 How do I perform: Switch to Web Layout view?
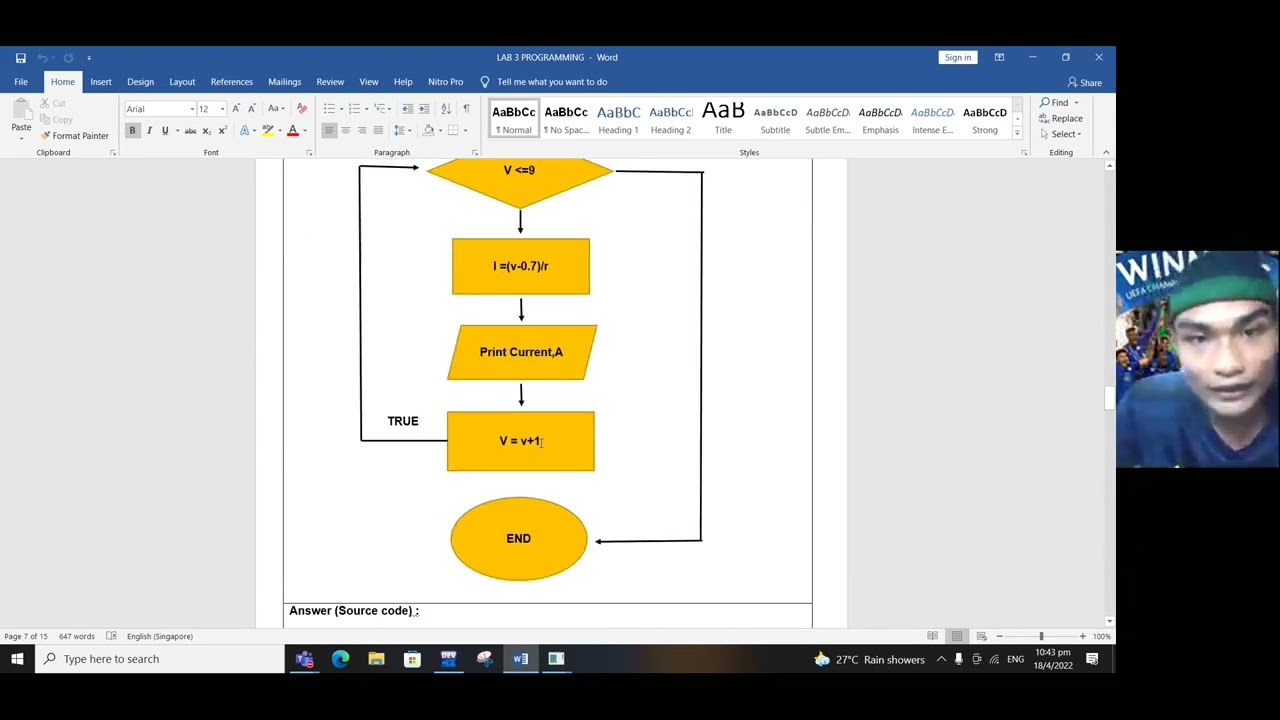pyautogui.click(x=981, y=636)
